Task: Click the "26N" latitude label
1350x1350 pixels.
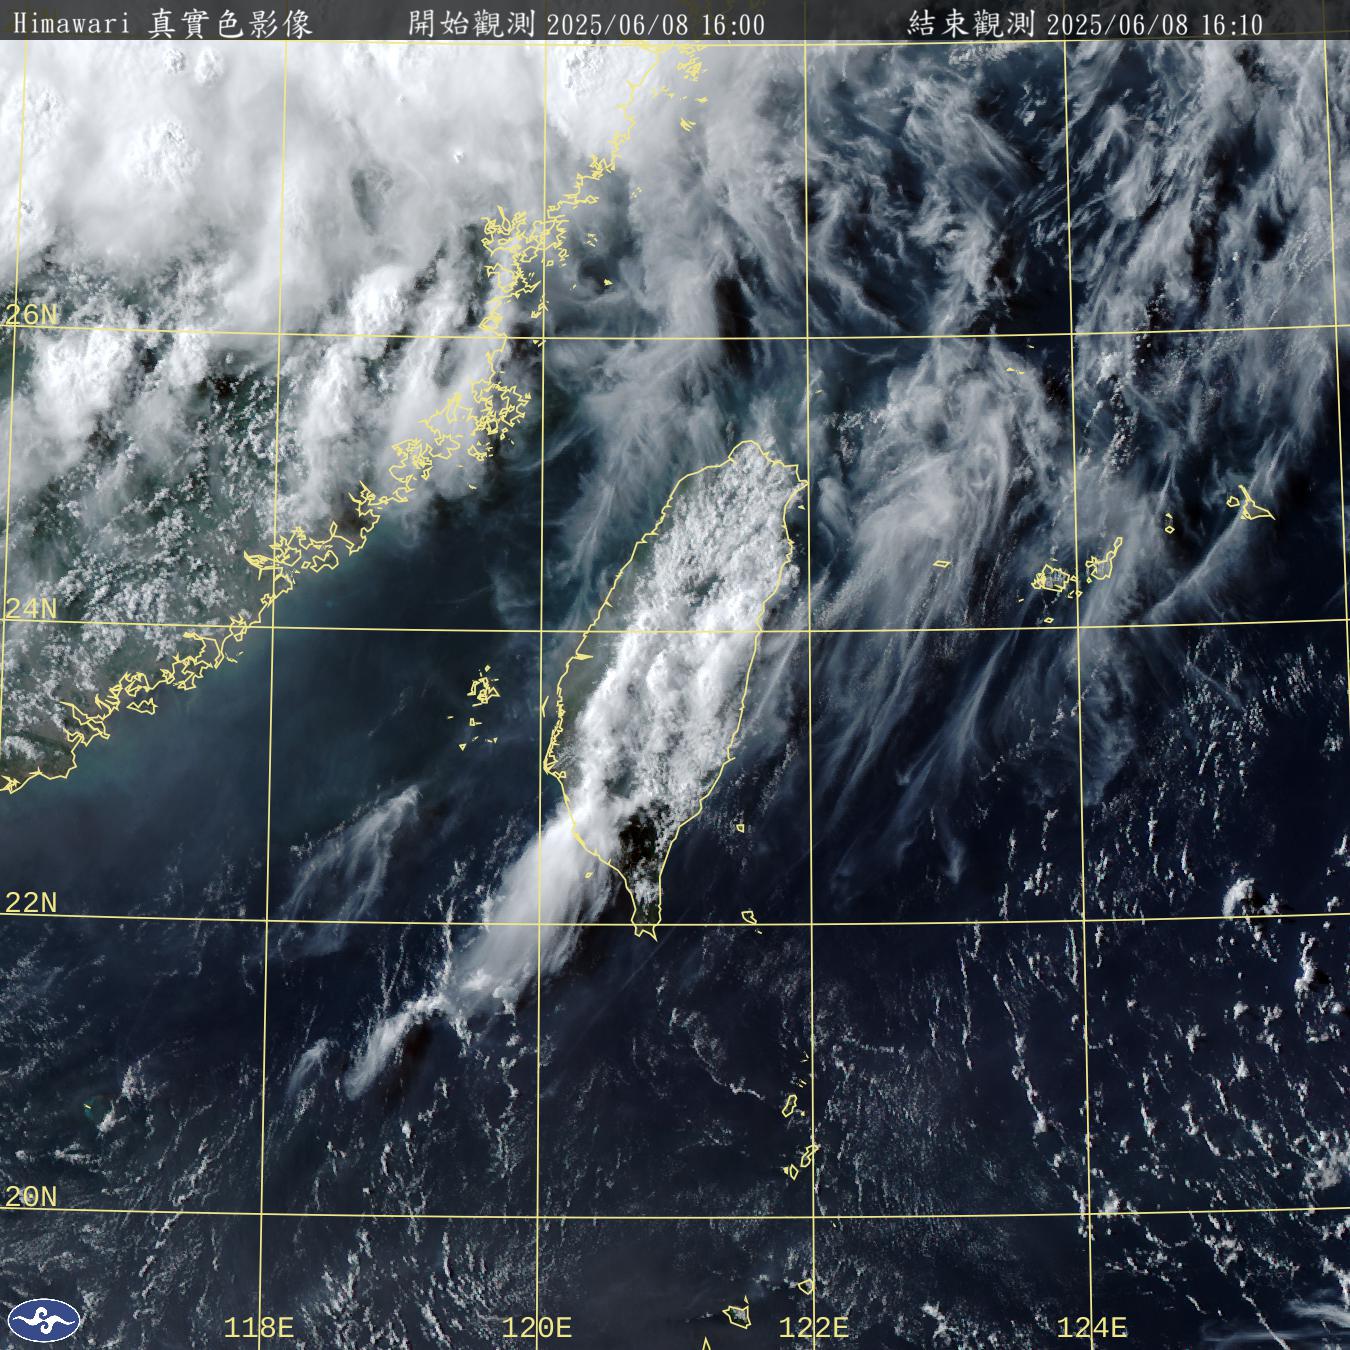Action: (31, 315)
